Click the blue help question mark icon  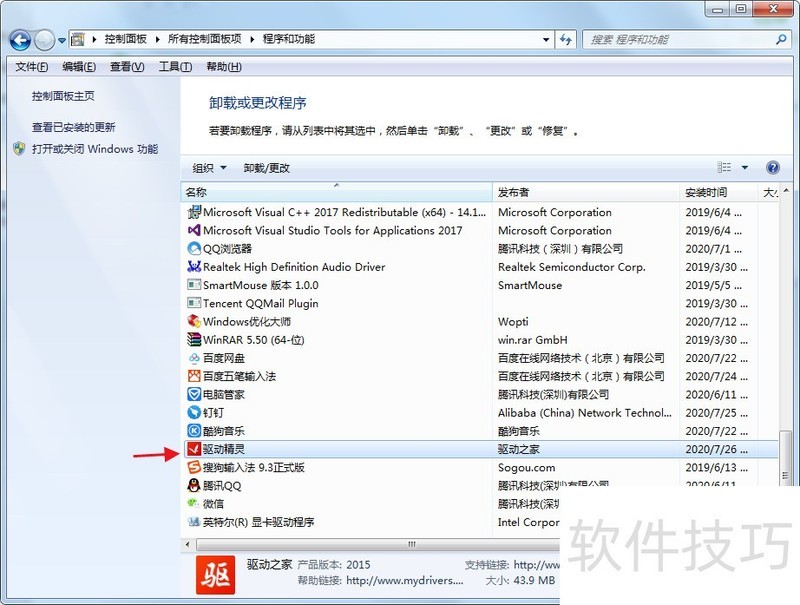click(x=773, y=167)
